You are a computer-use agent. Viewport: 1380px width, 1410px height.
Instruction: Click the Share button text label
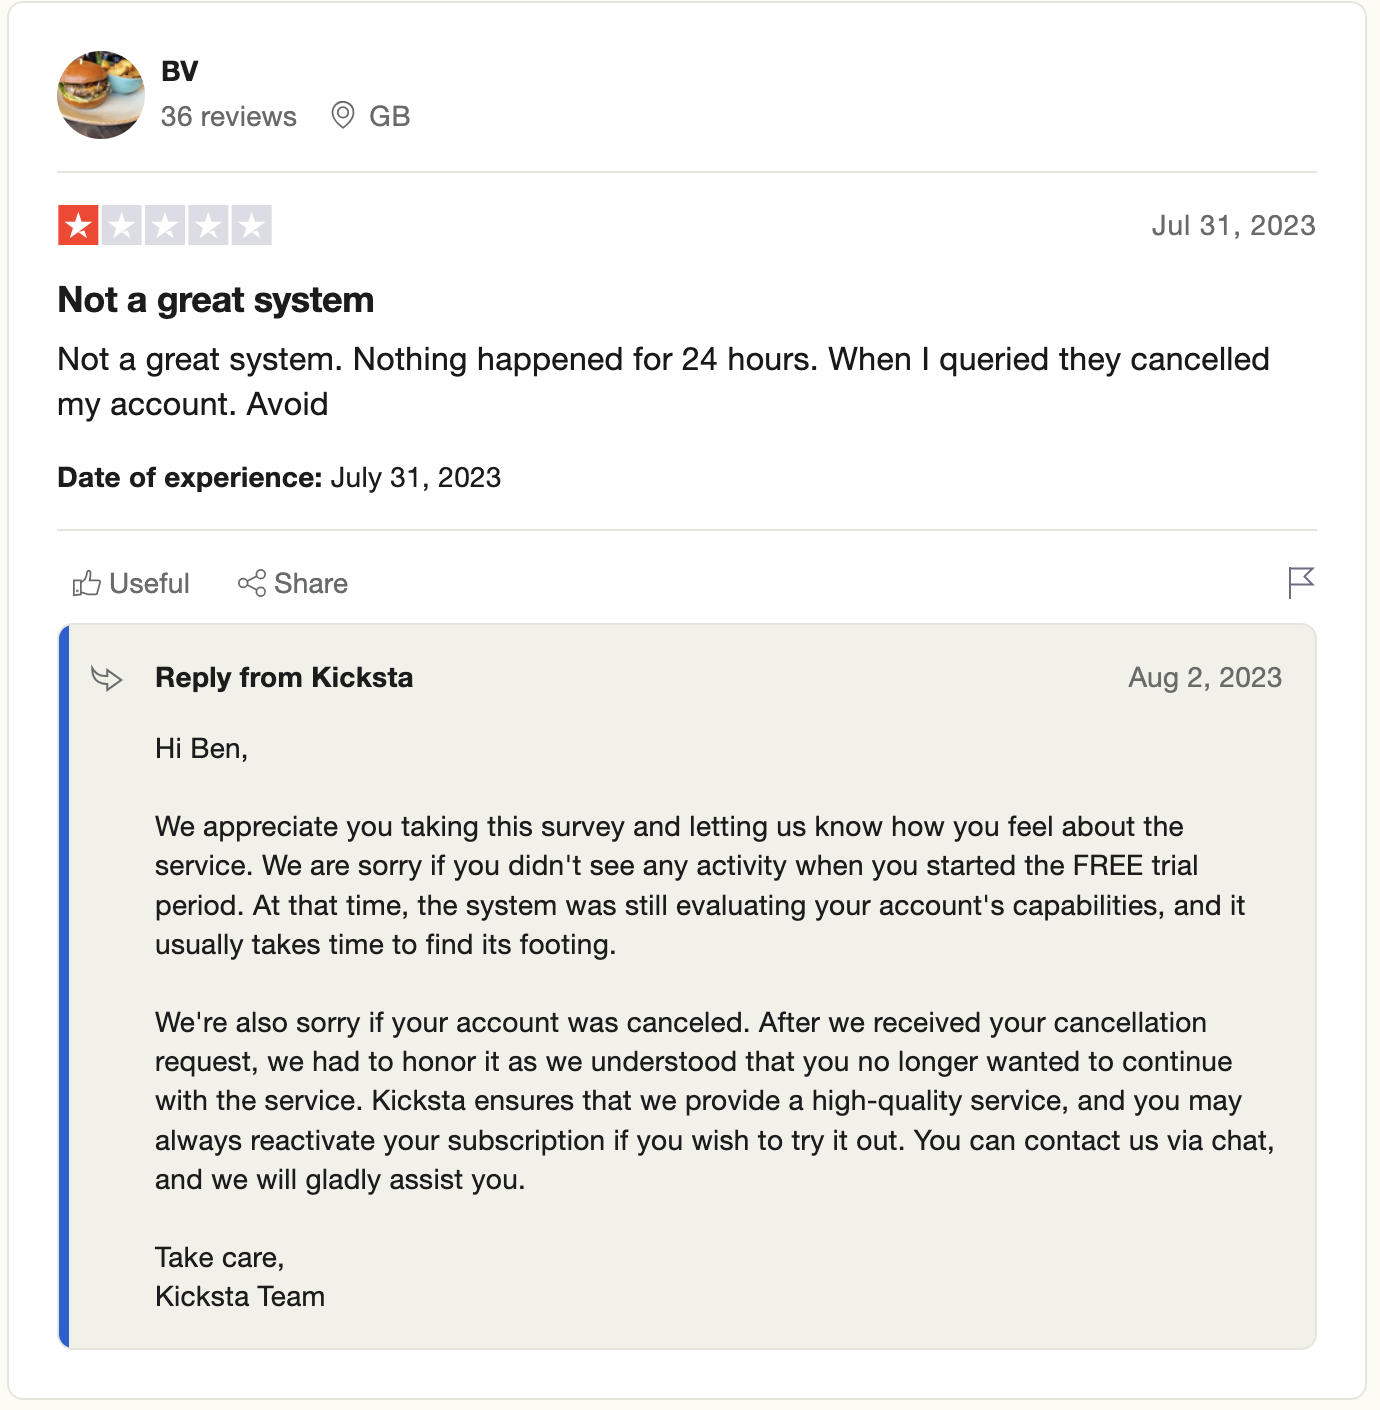[310, 583]
